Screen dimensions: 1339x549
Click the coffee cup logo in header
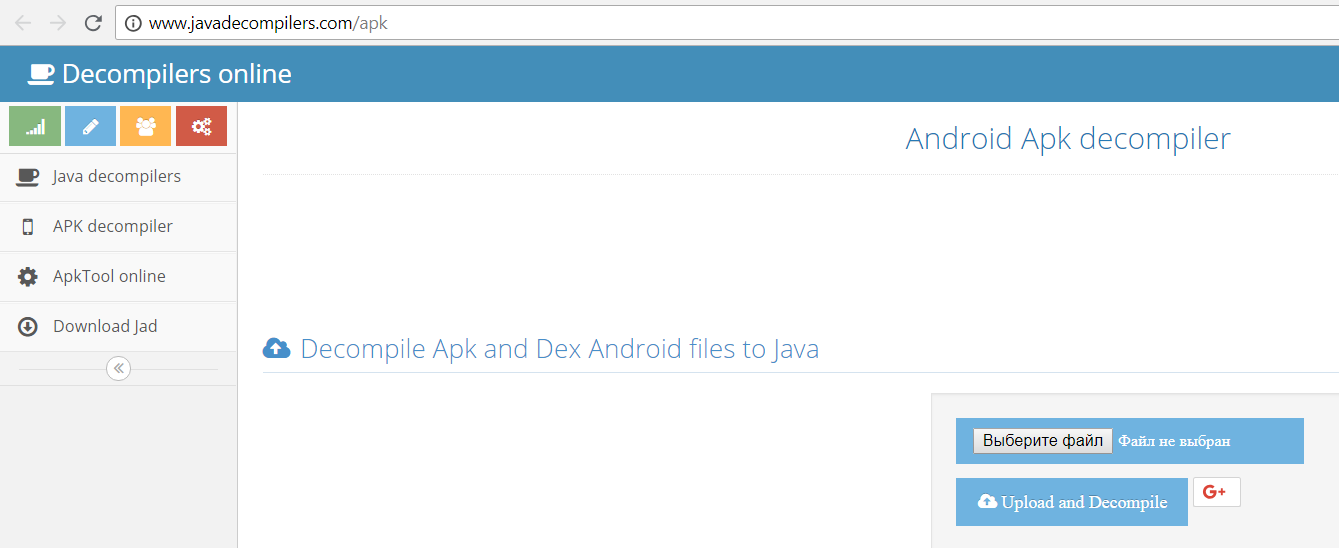[41, 74]
